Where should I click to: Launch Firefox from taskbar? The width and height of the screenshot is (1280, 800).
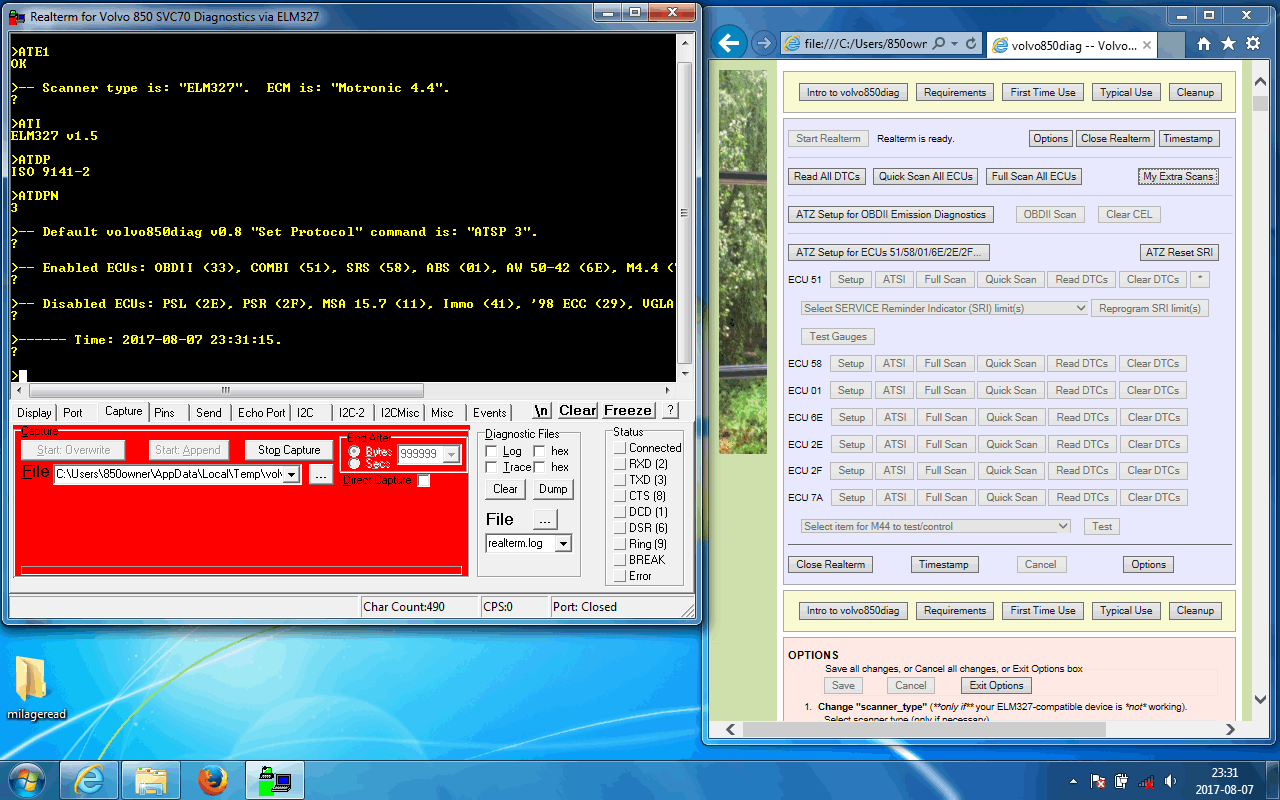coord(212,780)
